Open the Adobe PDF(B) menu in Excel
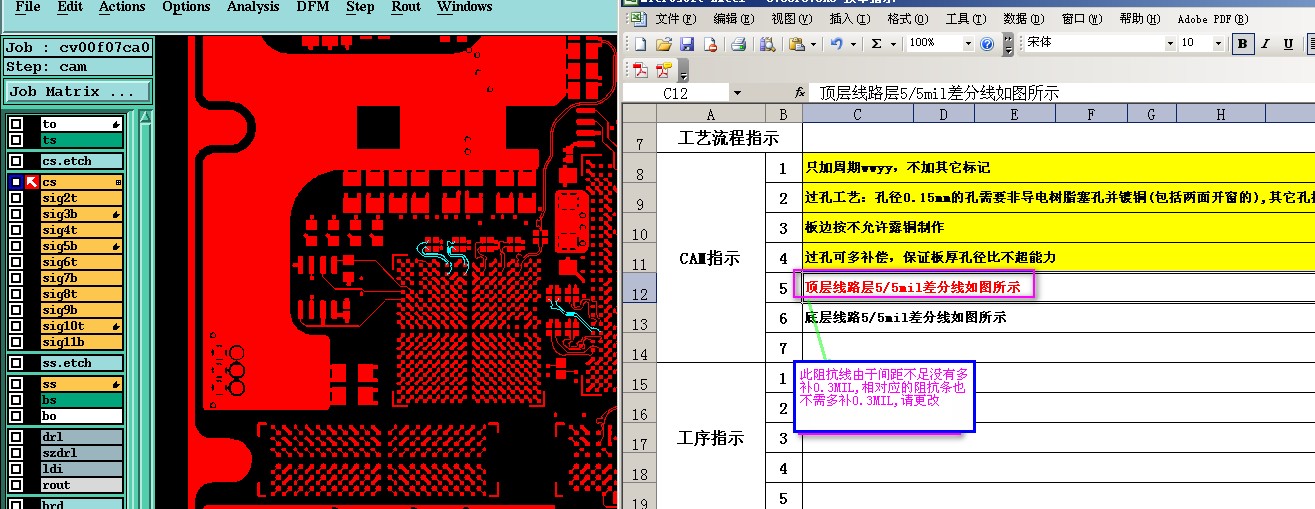This screenshot has height=509, width=1315. [x=1212, y=19]
